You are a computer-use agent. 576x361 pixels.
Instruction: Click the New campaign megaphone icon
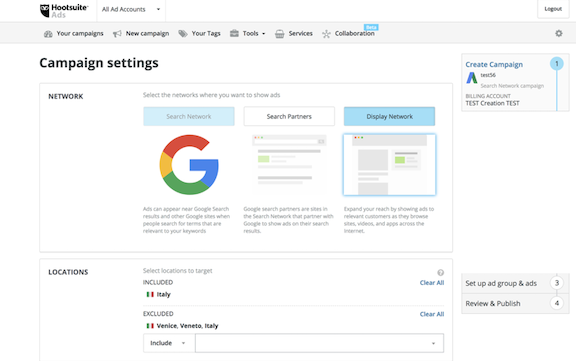[117, 34]
